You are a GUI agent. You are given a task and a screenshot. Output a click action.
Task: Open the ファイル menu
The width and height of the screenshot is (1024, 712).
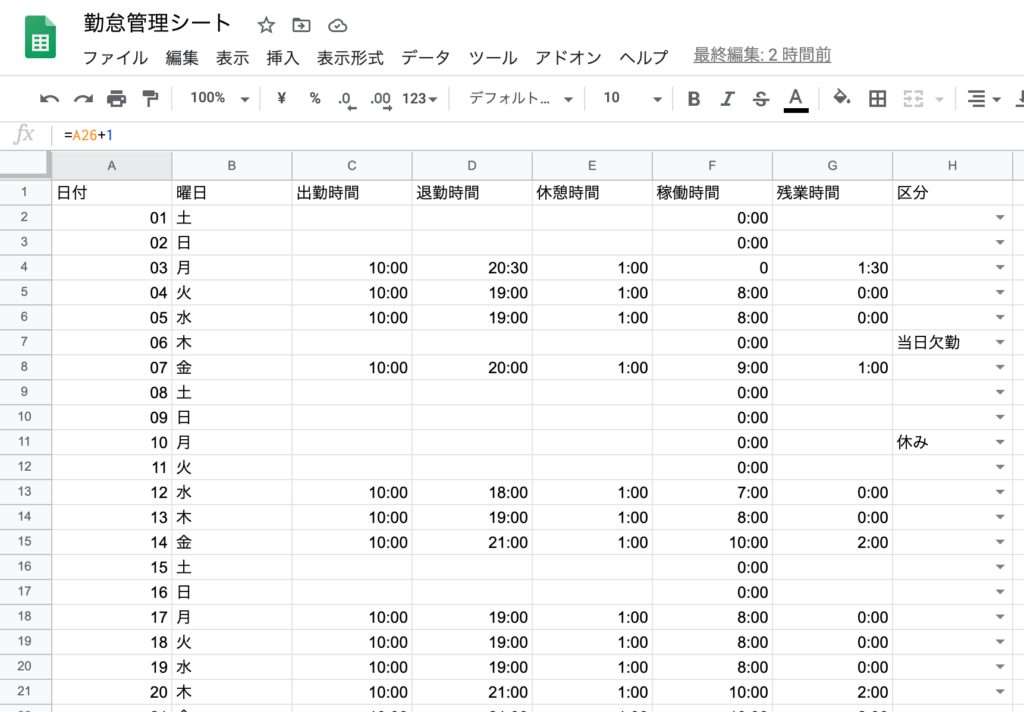tap(115, 57)
